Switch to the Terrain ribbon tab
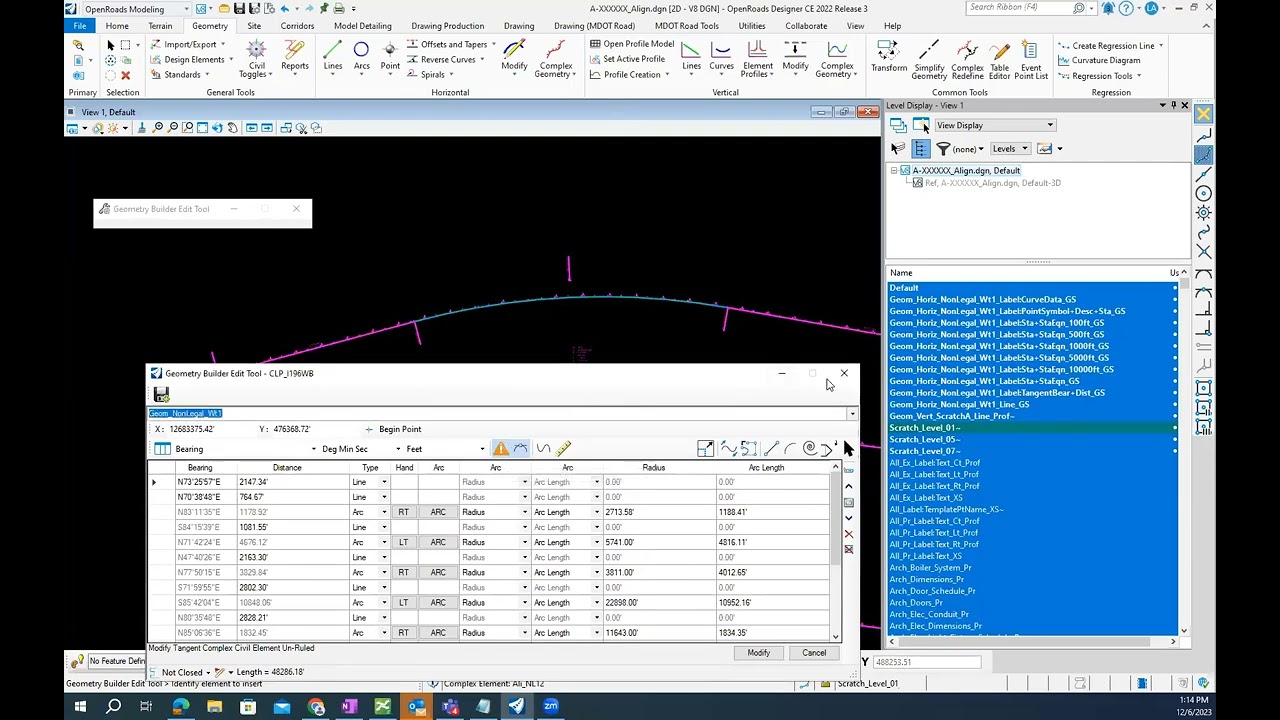 tap(160, 26)
